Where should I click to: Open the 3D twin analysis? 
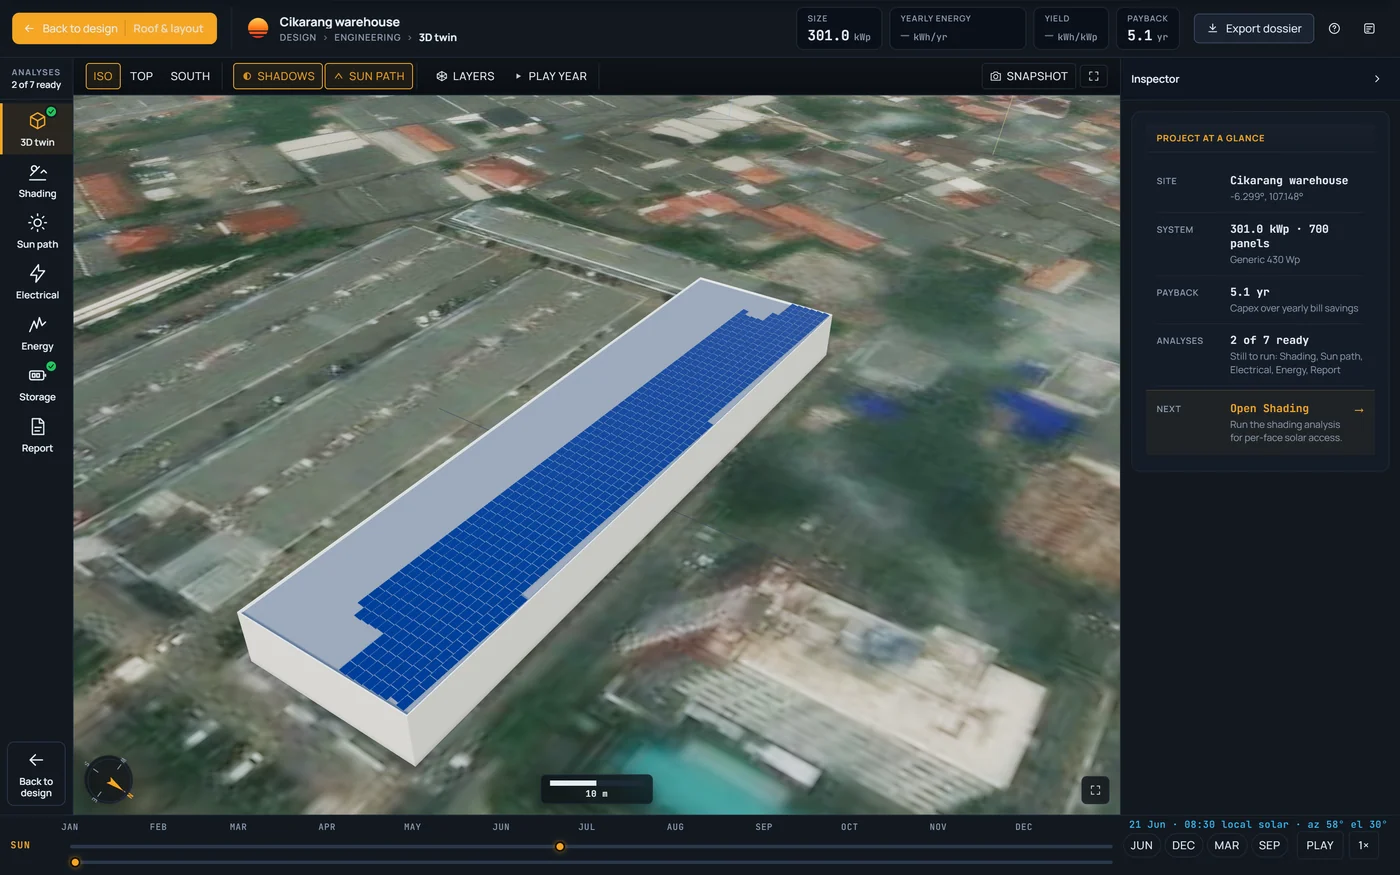click(x=37, y=129)
